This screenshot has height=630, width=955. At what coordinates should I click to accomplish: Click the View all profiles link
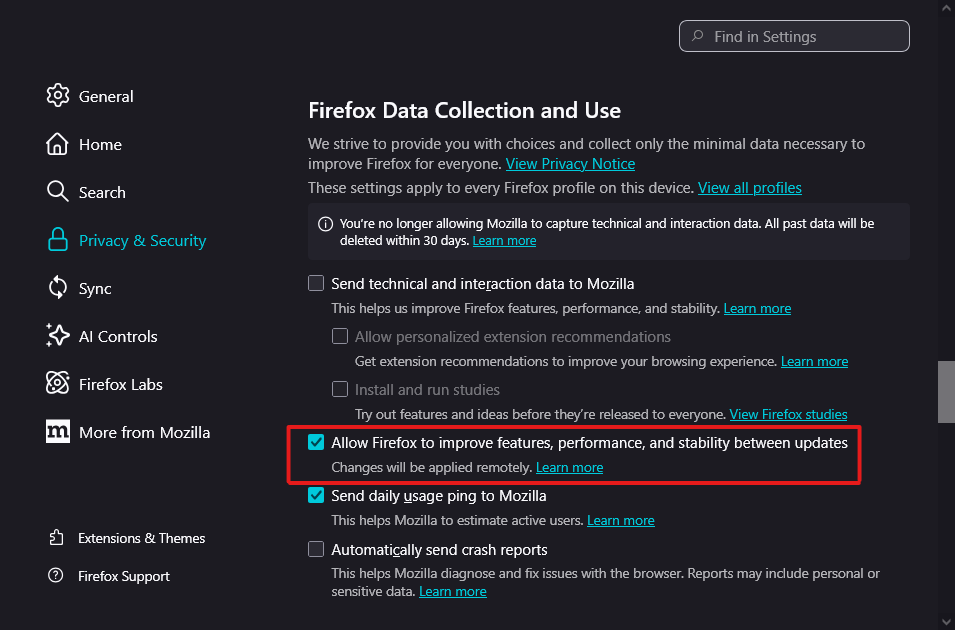pos(749,187)
